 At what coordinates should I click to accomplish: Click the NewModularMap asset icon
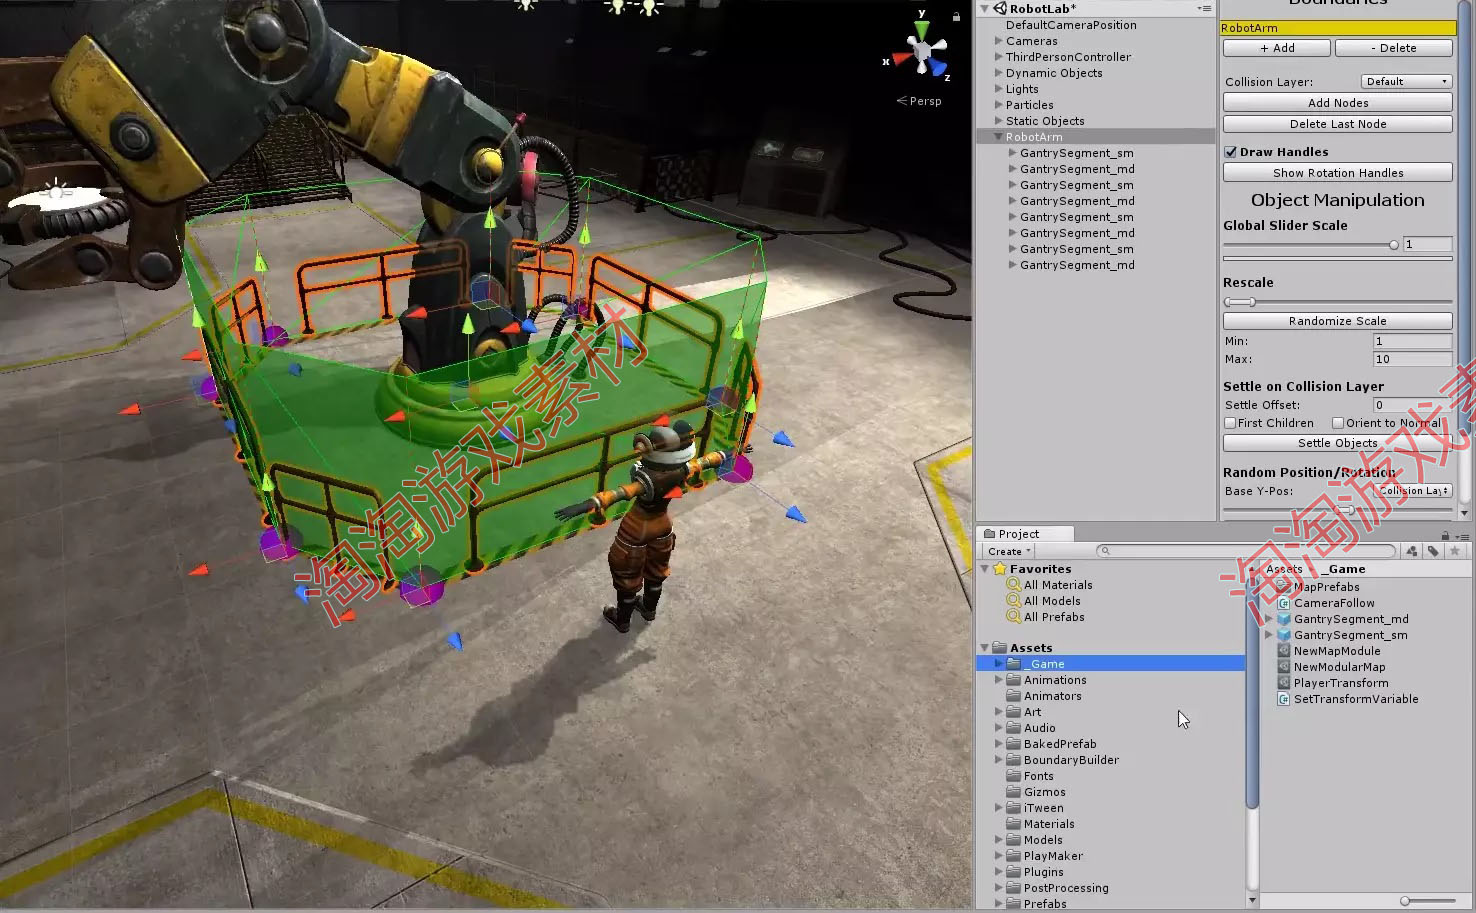coord(1284,667)
